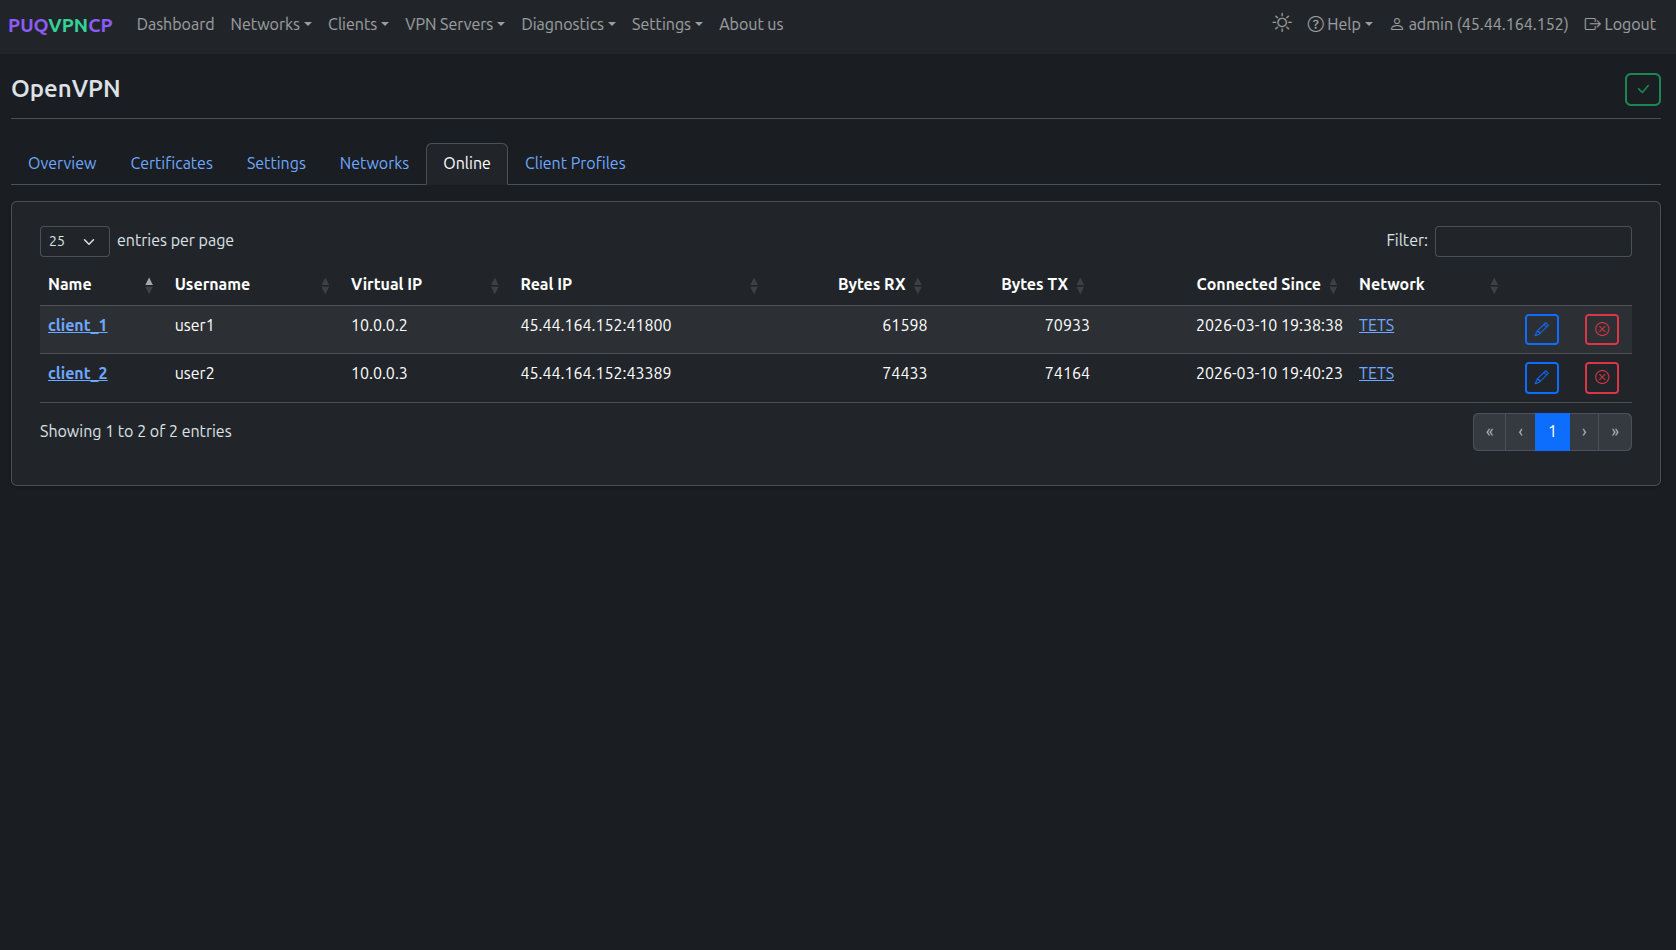
Task: Click Bytes RX value 61598
Action: (x=904, y=325)
